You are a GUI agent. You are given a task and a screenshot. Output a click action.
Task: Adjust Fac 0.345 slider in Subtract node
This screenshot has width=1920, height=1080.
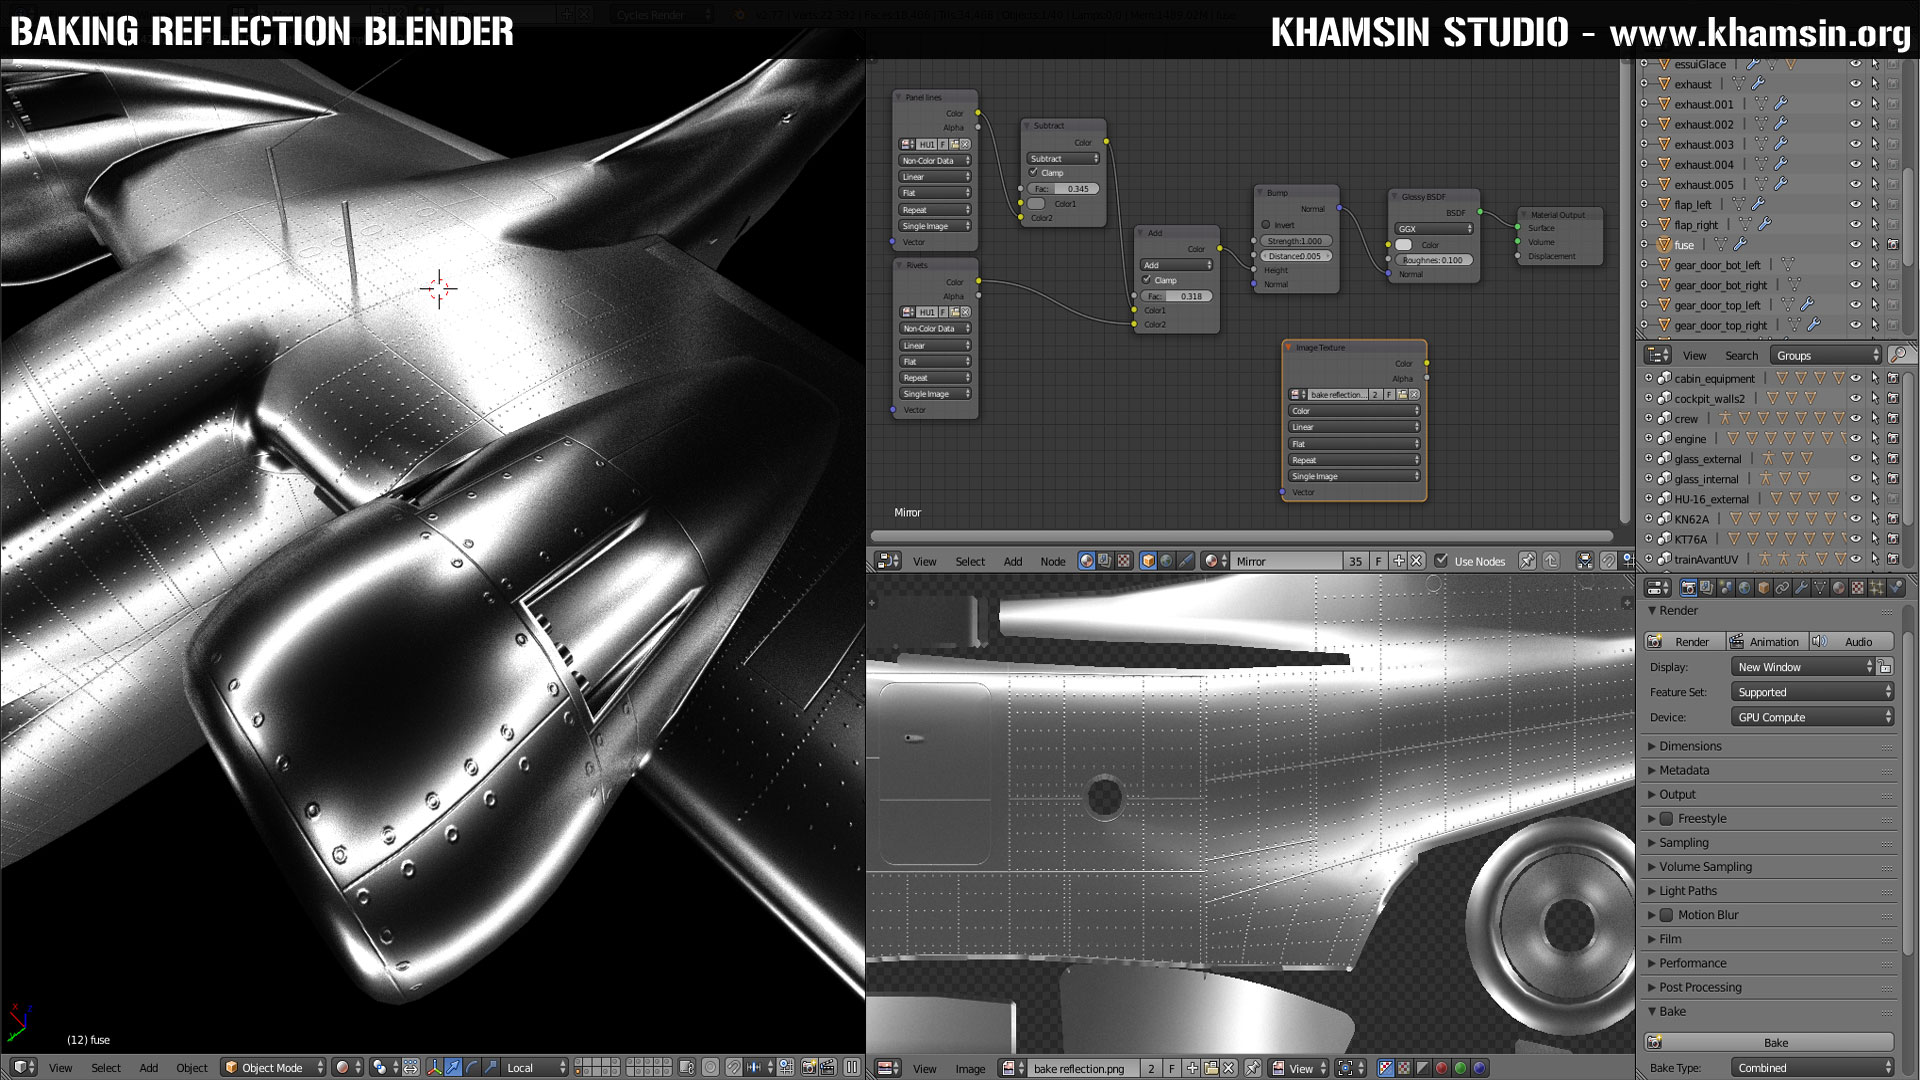tap(1064, 188)
